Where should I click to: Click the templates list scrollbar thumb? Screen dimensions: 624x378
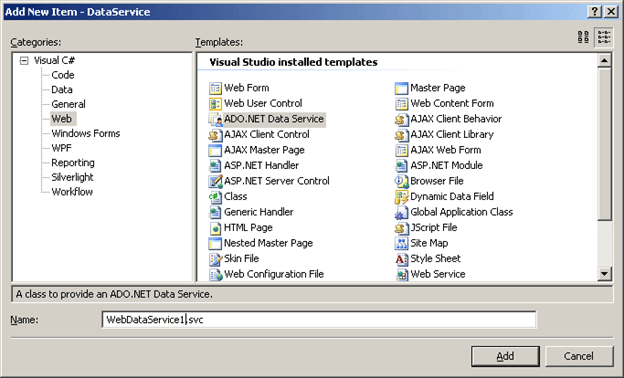604,144
